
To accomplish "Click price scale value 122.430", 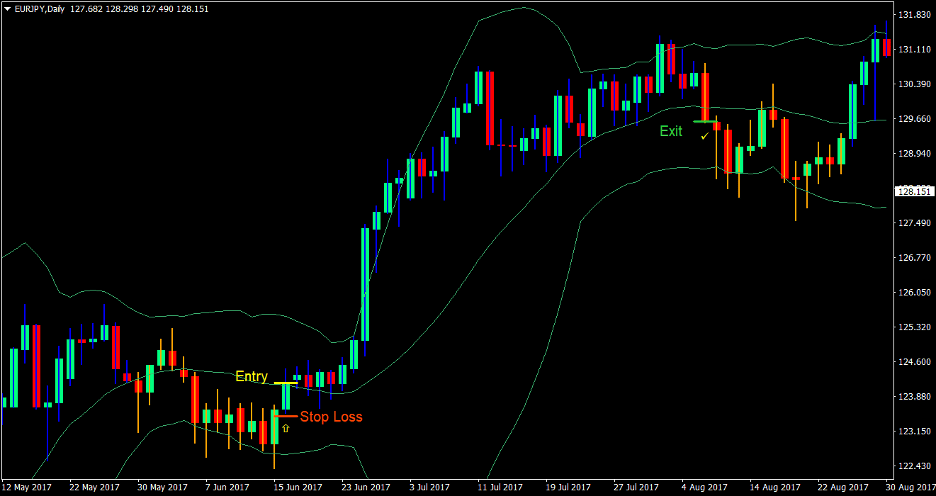I will [x=914, y=466].
